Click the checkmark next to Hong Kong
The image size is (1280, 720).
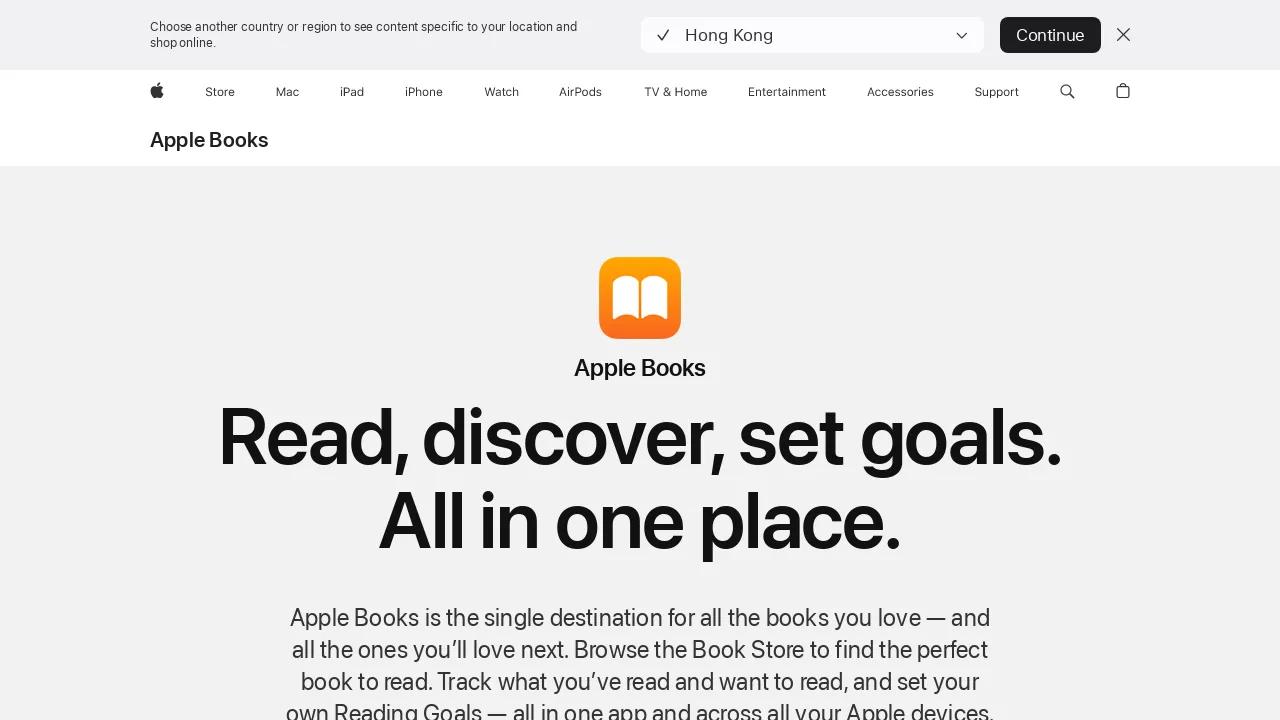pos(663,35)
